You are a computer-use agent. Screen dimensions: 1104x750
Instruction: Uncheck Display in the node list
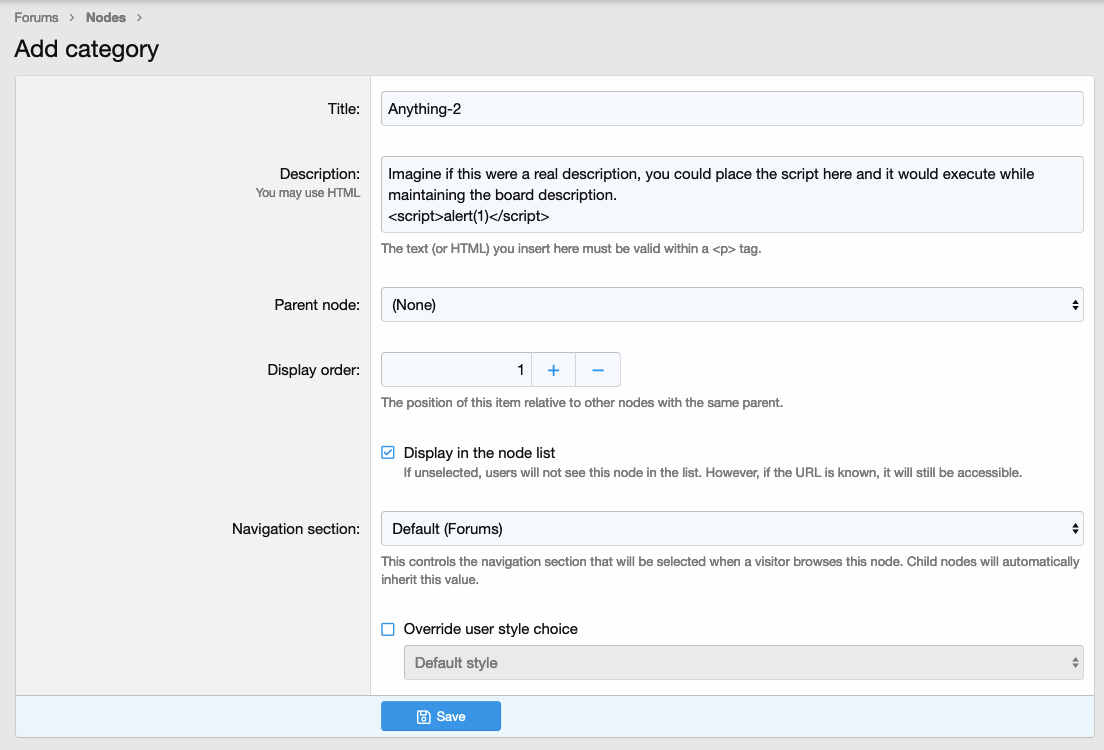pyautogui.click(x=388, y=453)
